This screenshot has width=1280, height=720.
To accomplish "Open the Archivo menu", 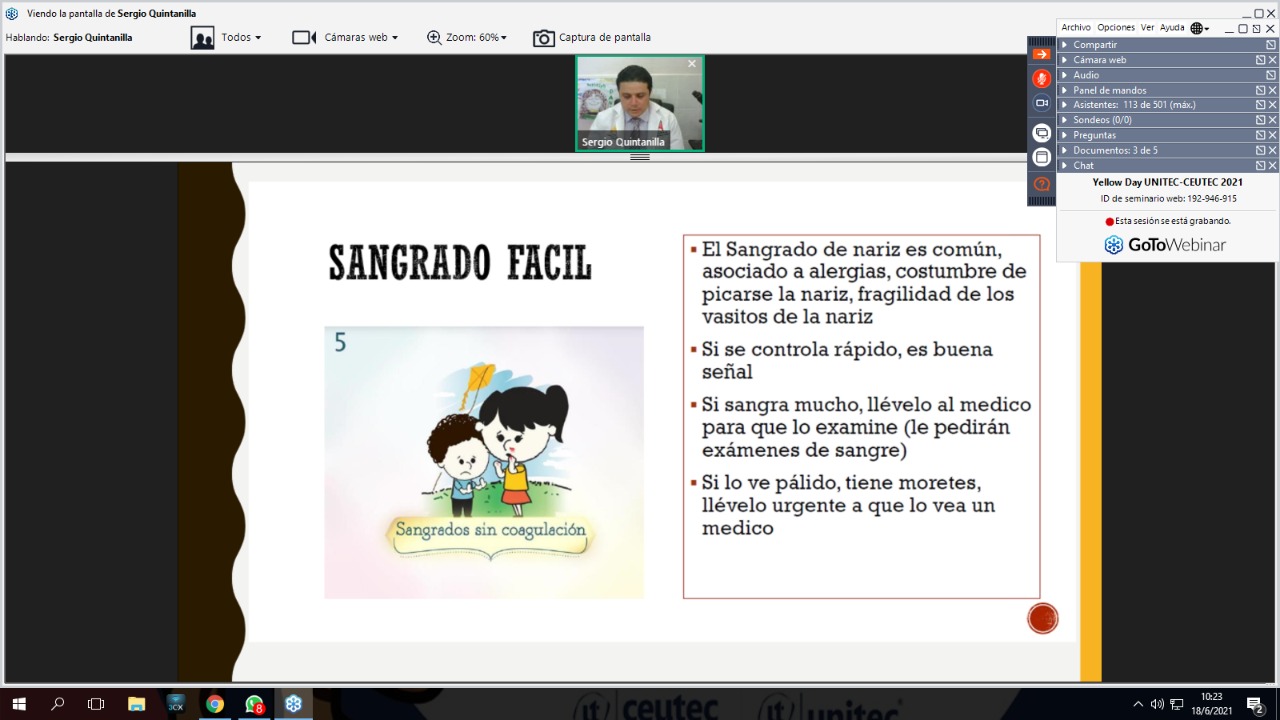I will 1076,28.
